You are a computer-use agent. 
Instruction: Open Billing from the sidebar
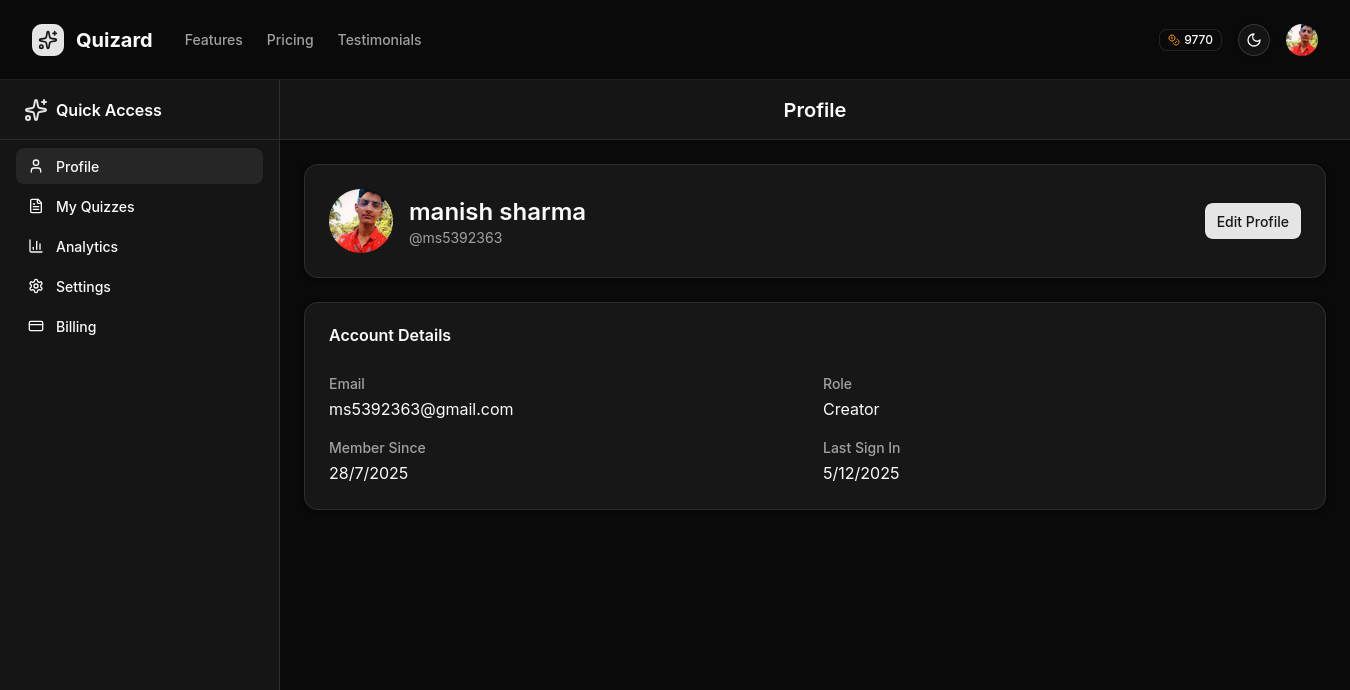(139, 326)
